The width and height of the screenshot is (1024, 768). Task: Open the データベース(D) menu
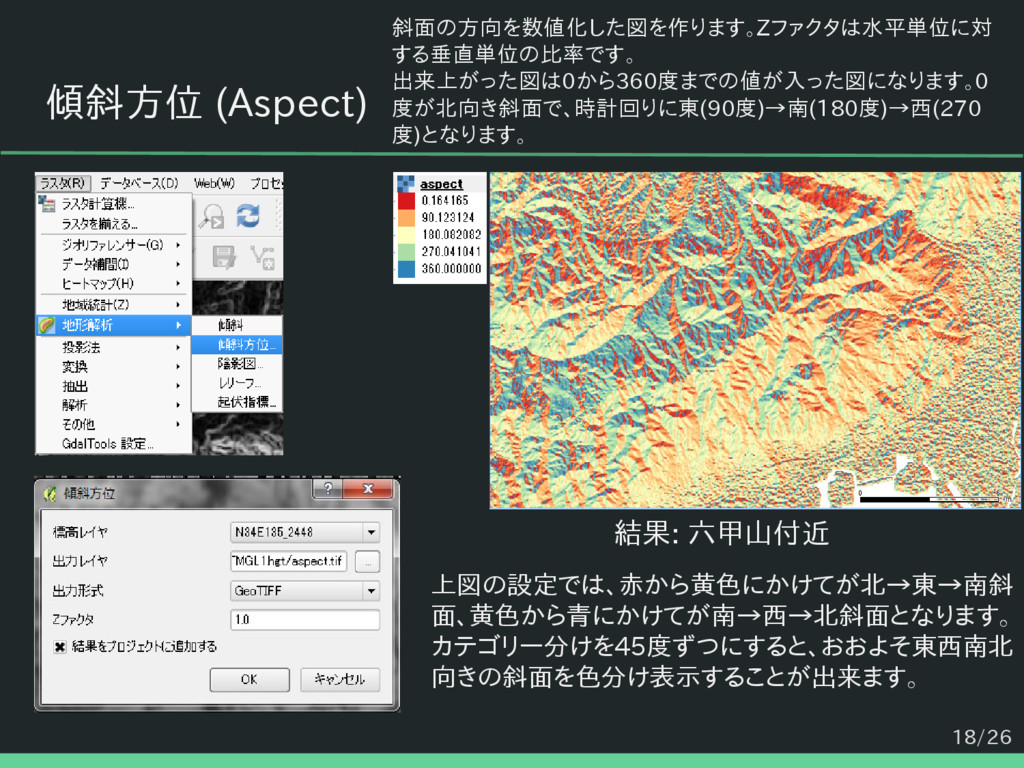[x=139, y=184]
